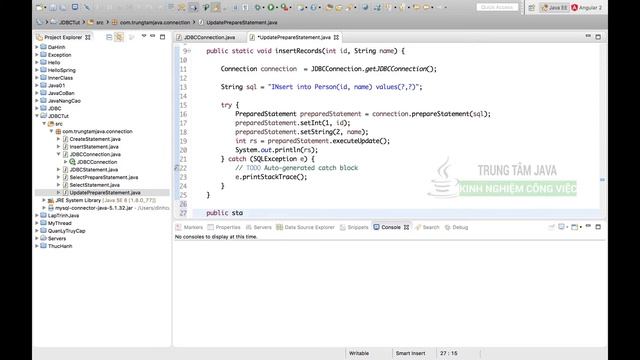This screenshot has width=640, height=360.
Task: Select the JDBCConnection class node
Action: (97, 162)
